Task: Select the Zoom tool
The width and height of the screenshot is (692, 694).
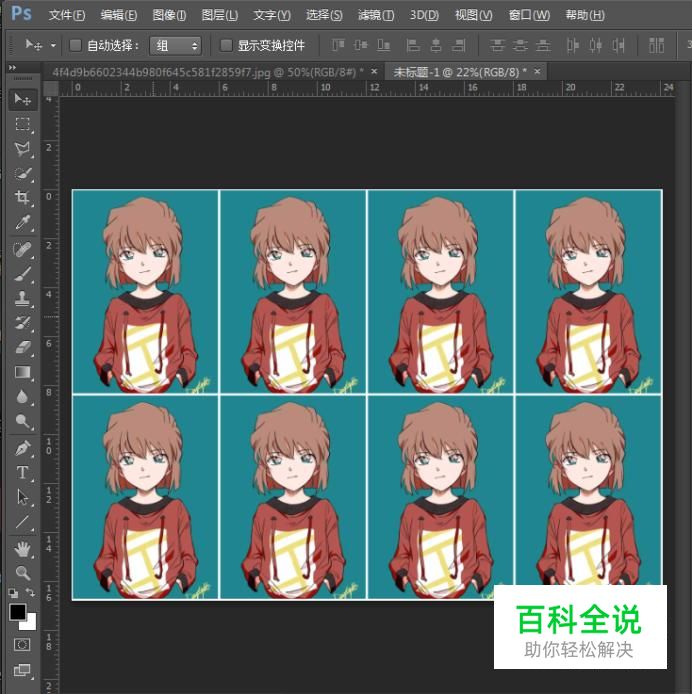Action: (22, 573)
